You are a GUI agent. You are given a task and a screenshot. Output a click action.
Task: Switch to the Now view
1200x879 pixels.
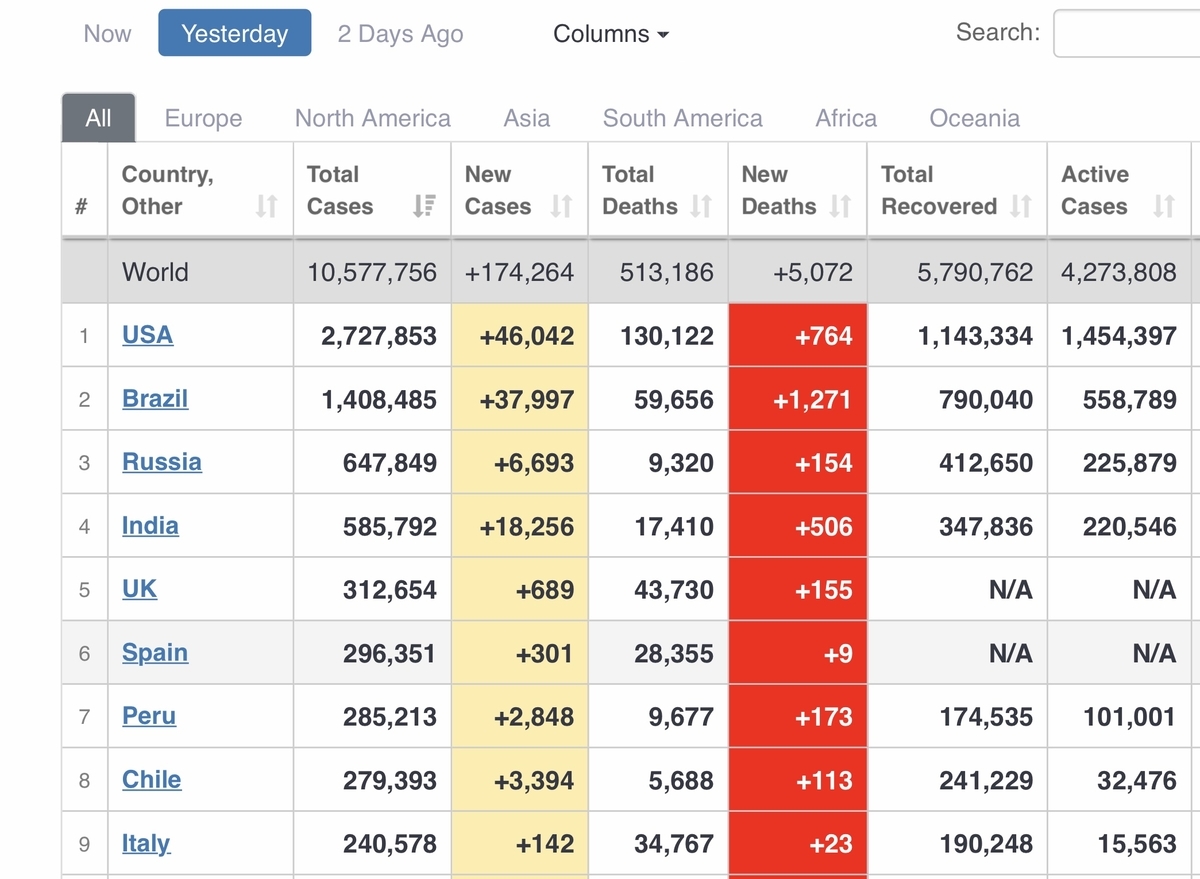point(107,34)
